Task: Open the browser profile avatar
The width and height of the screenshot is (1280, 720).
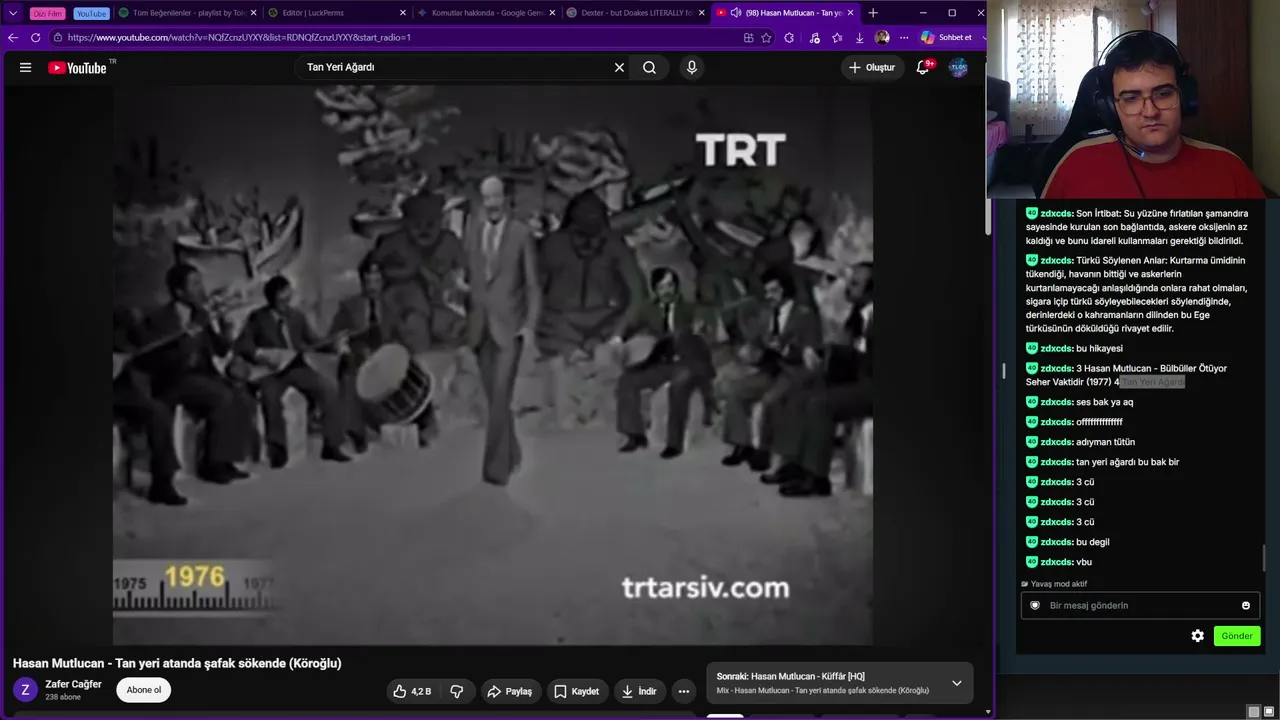Action: tap(882, 37)
